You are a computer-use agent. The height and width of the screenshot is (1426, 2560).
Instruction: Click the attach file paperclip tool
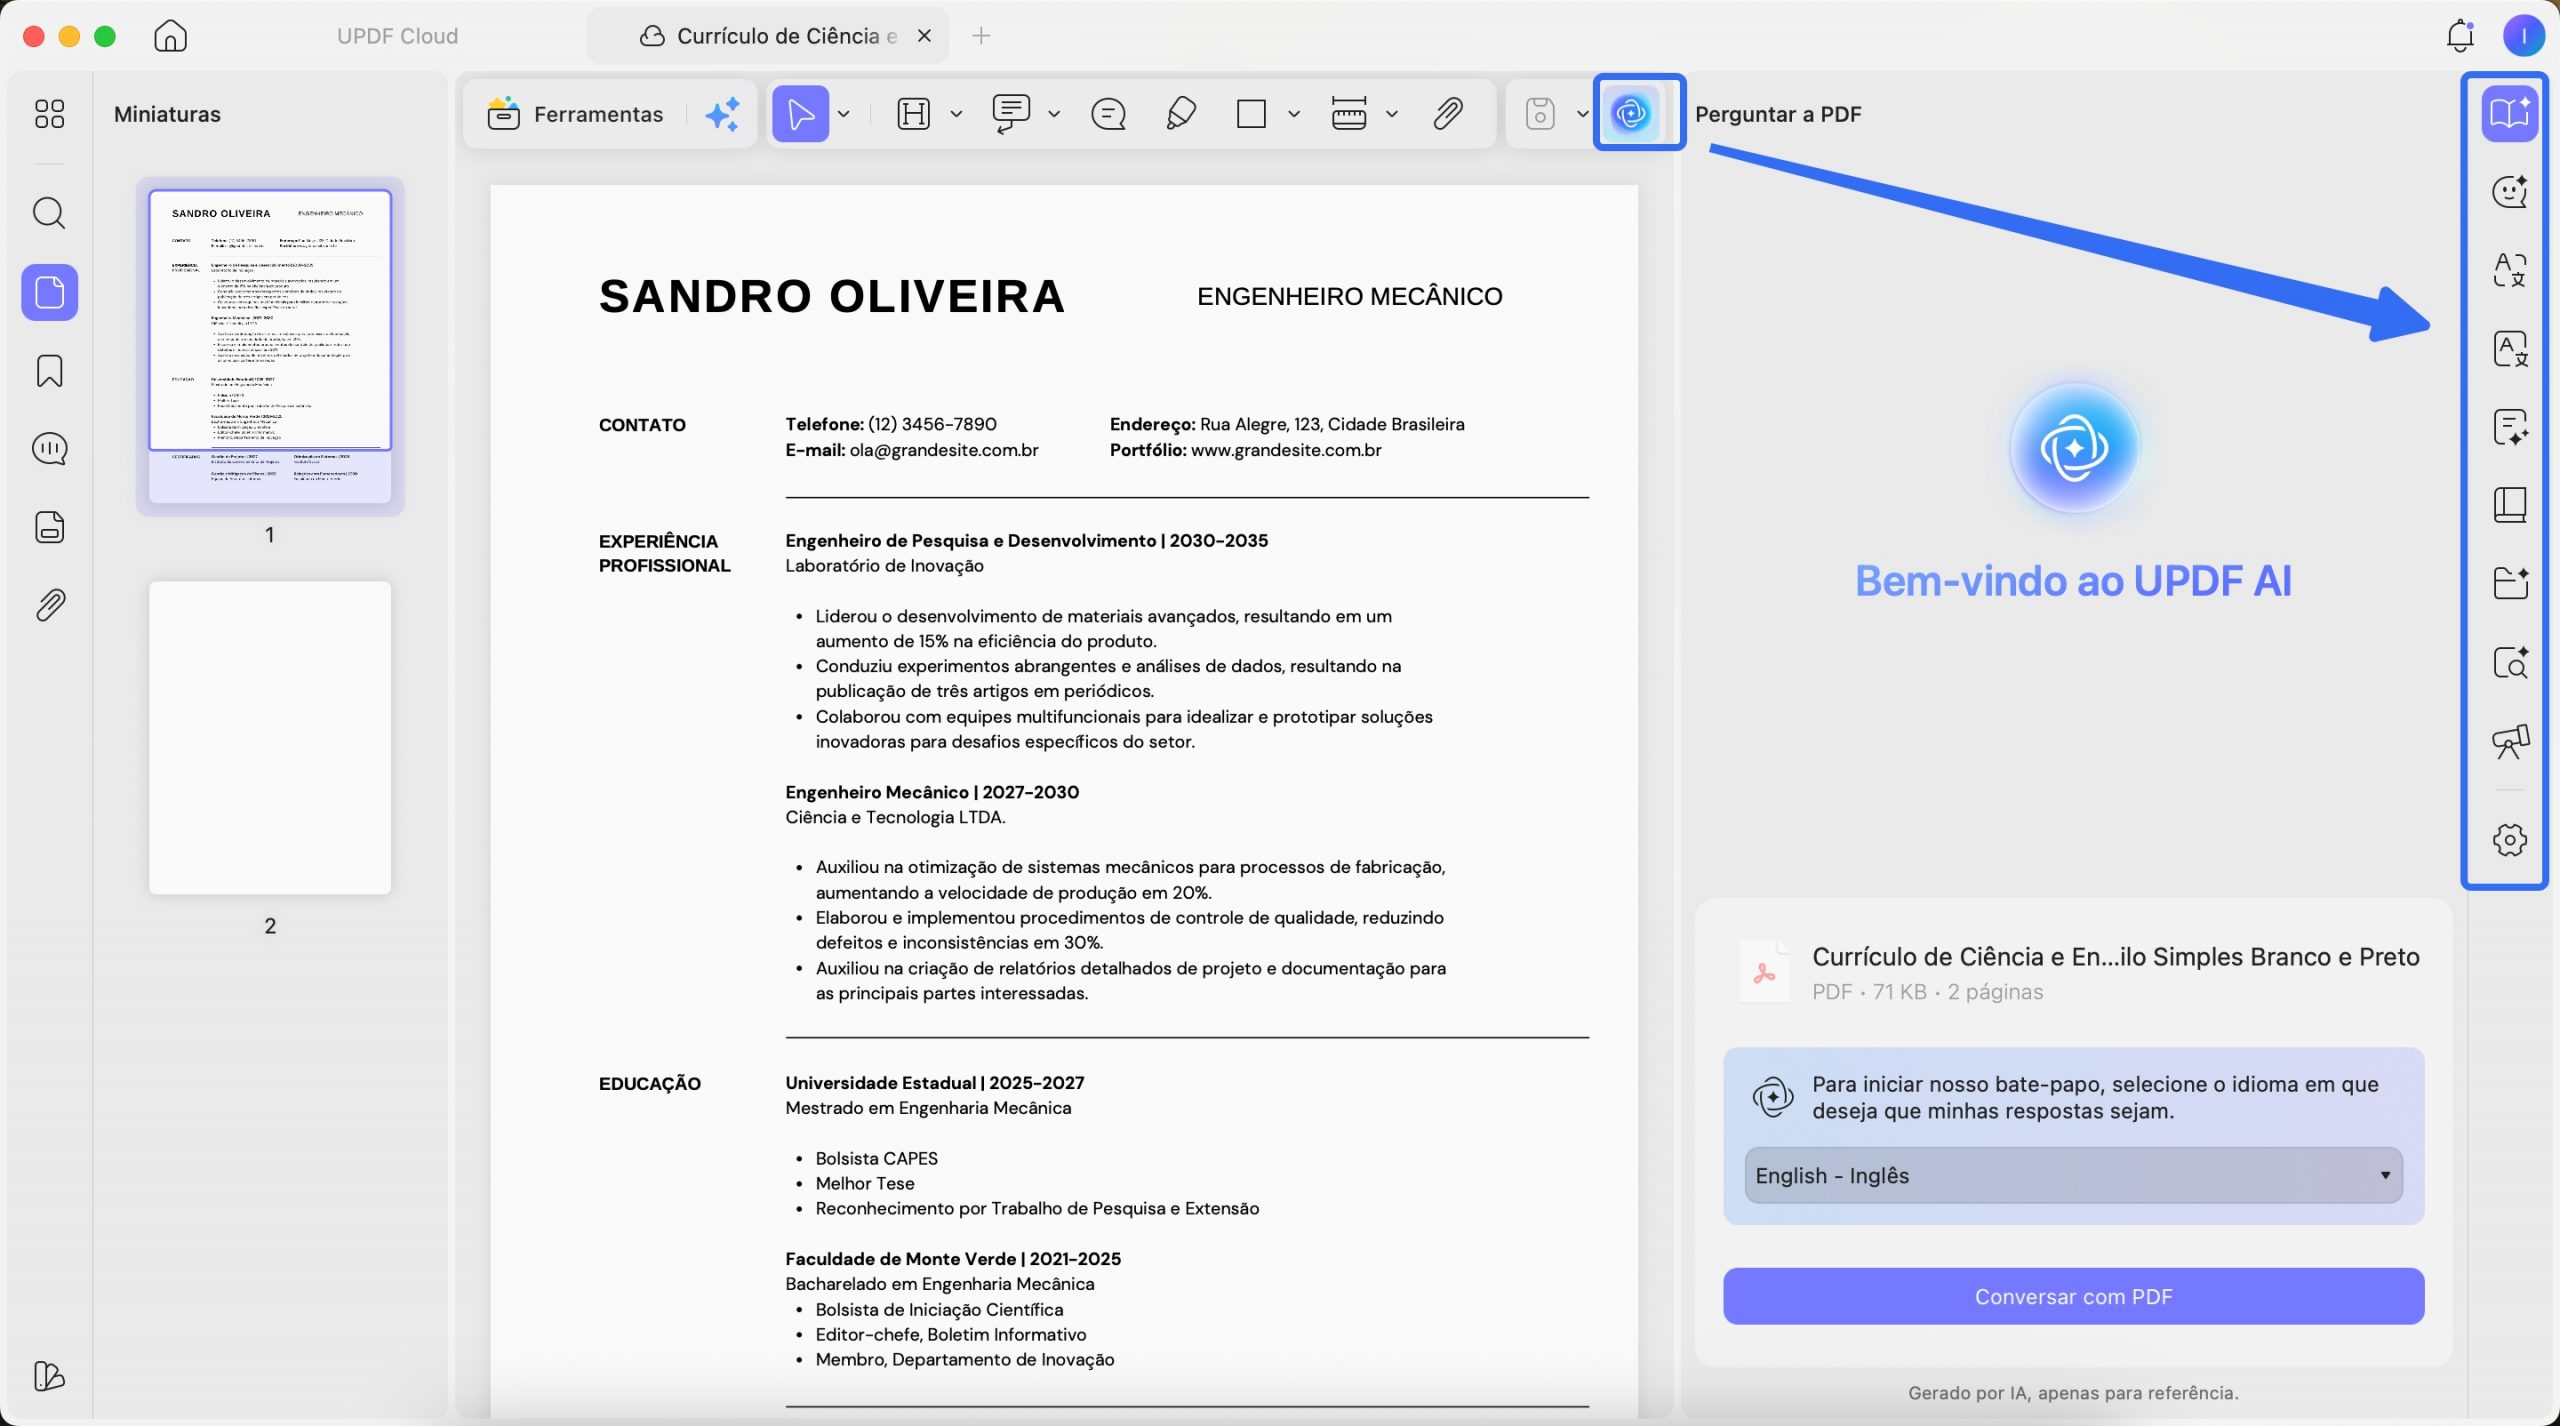coord(1448,114)
